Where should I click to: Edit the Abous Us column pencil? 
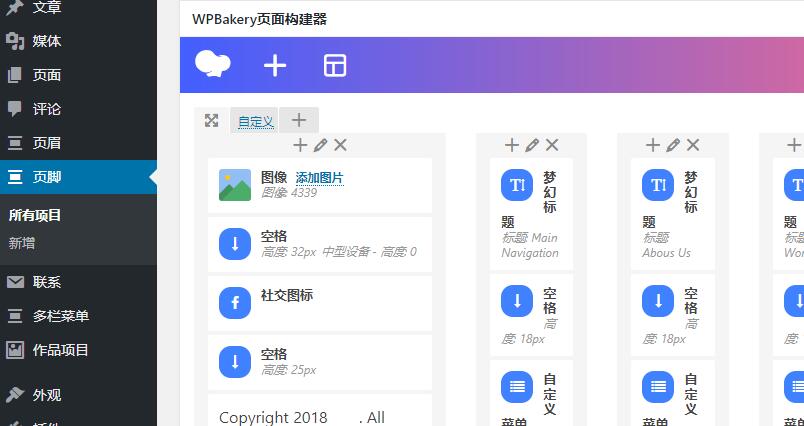click(673, 146)
